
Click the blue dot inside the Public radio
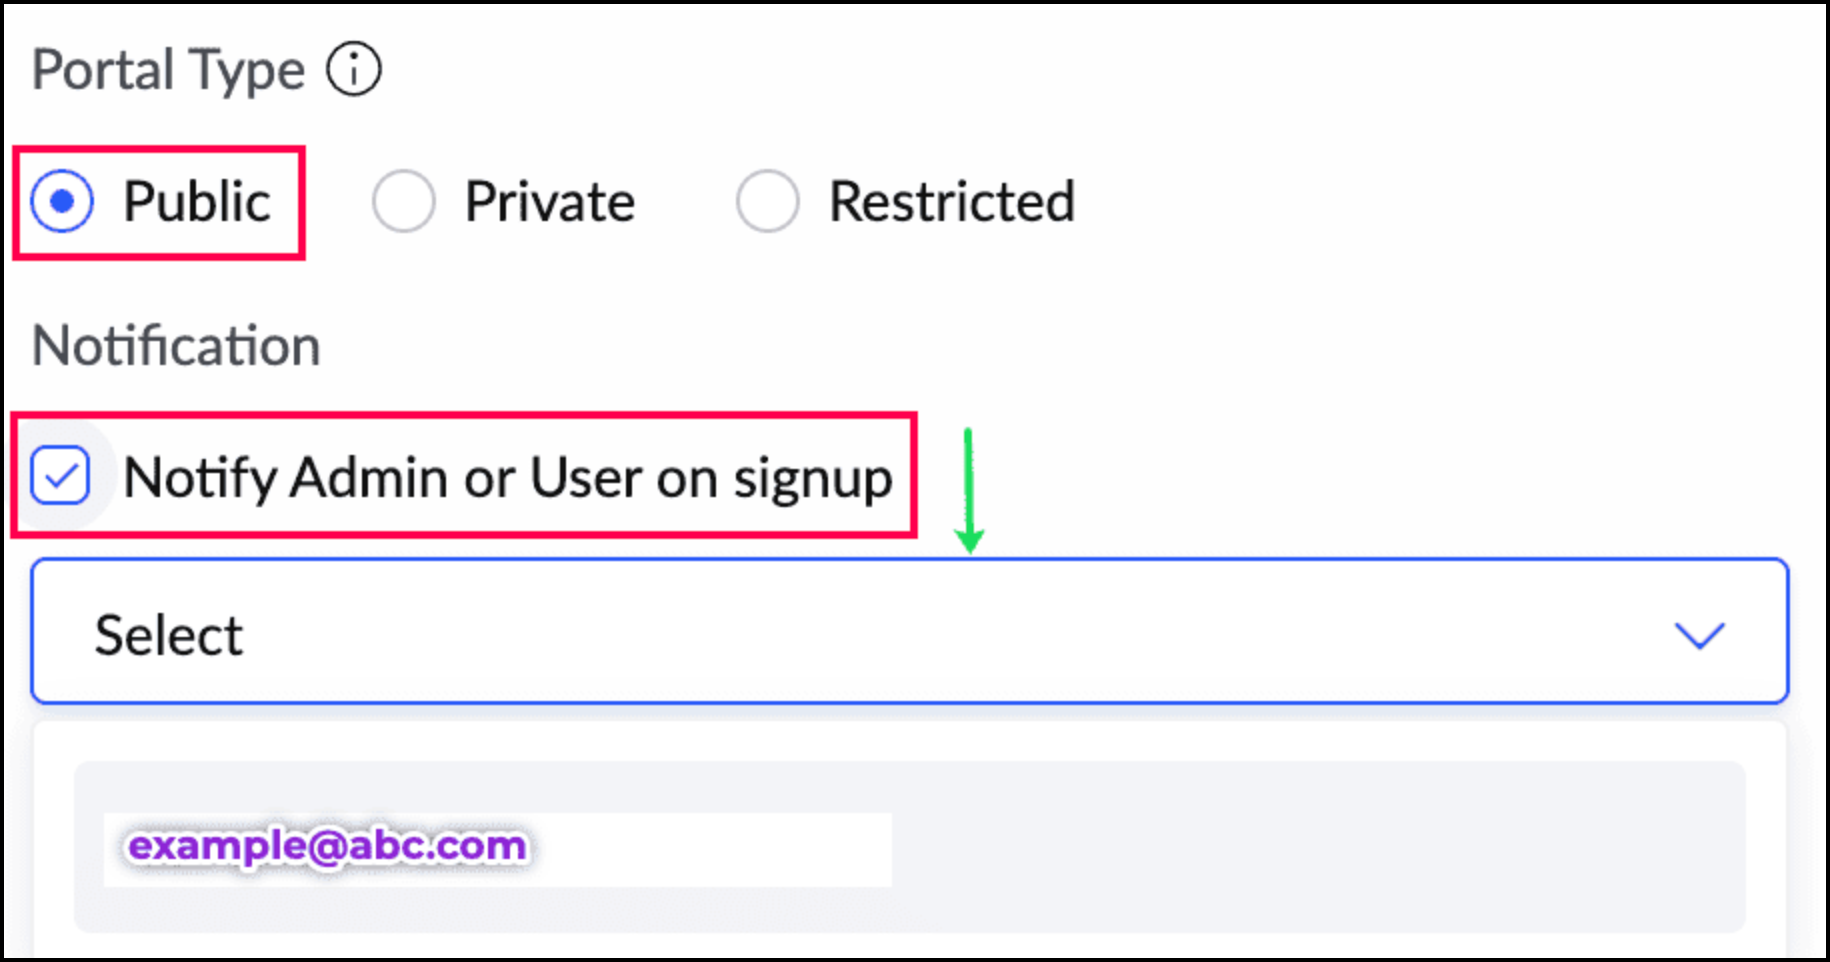[62, 202]
